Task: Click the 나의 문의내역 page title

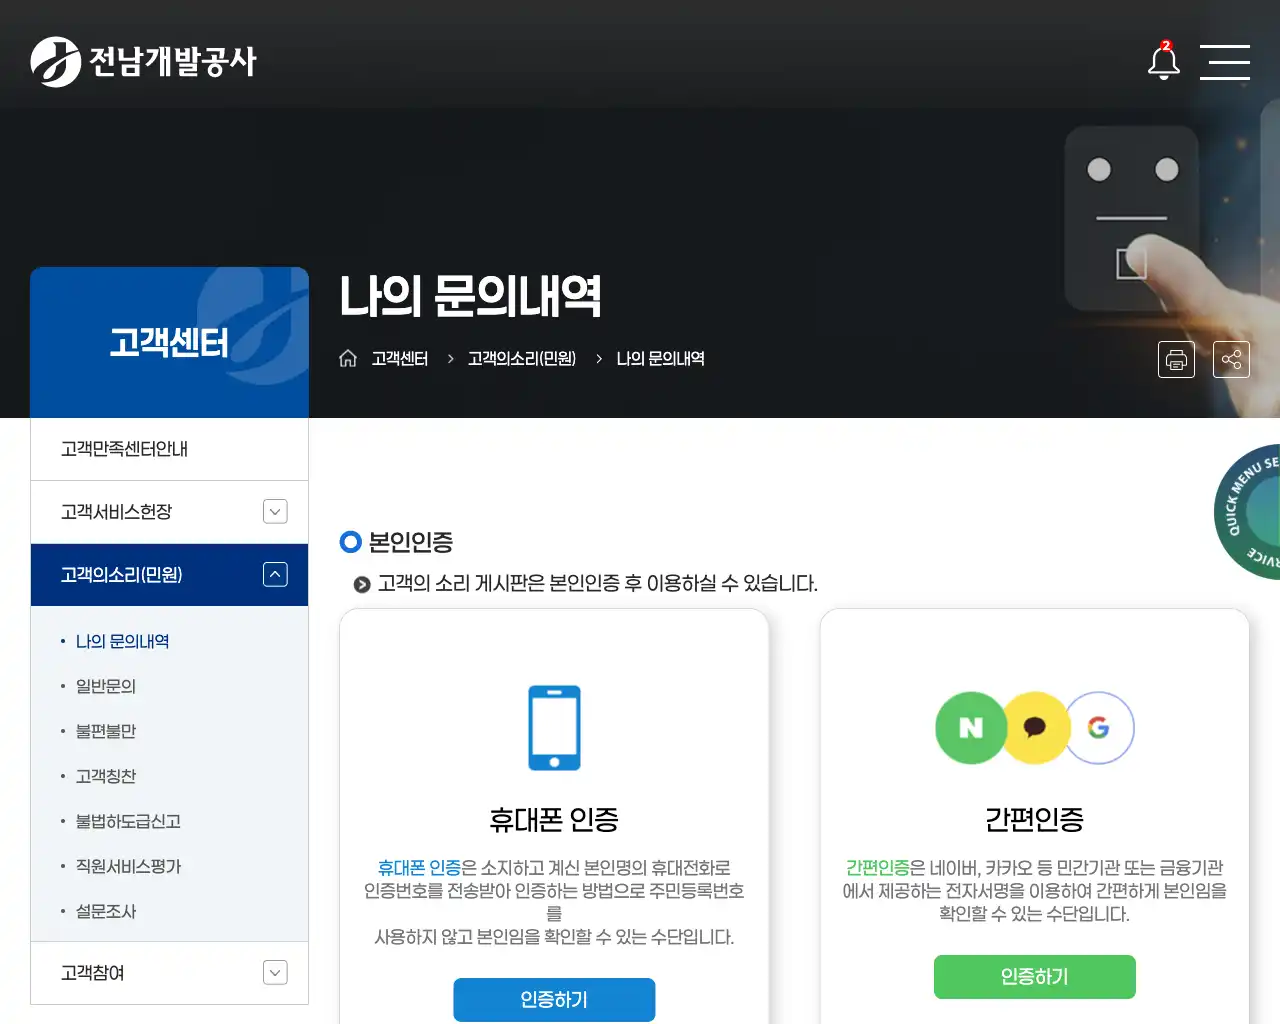Action: click(x=470, y=296)
